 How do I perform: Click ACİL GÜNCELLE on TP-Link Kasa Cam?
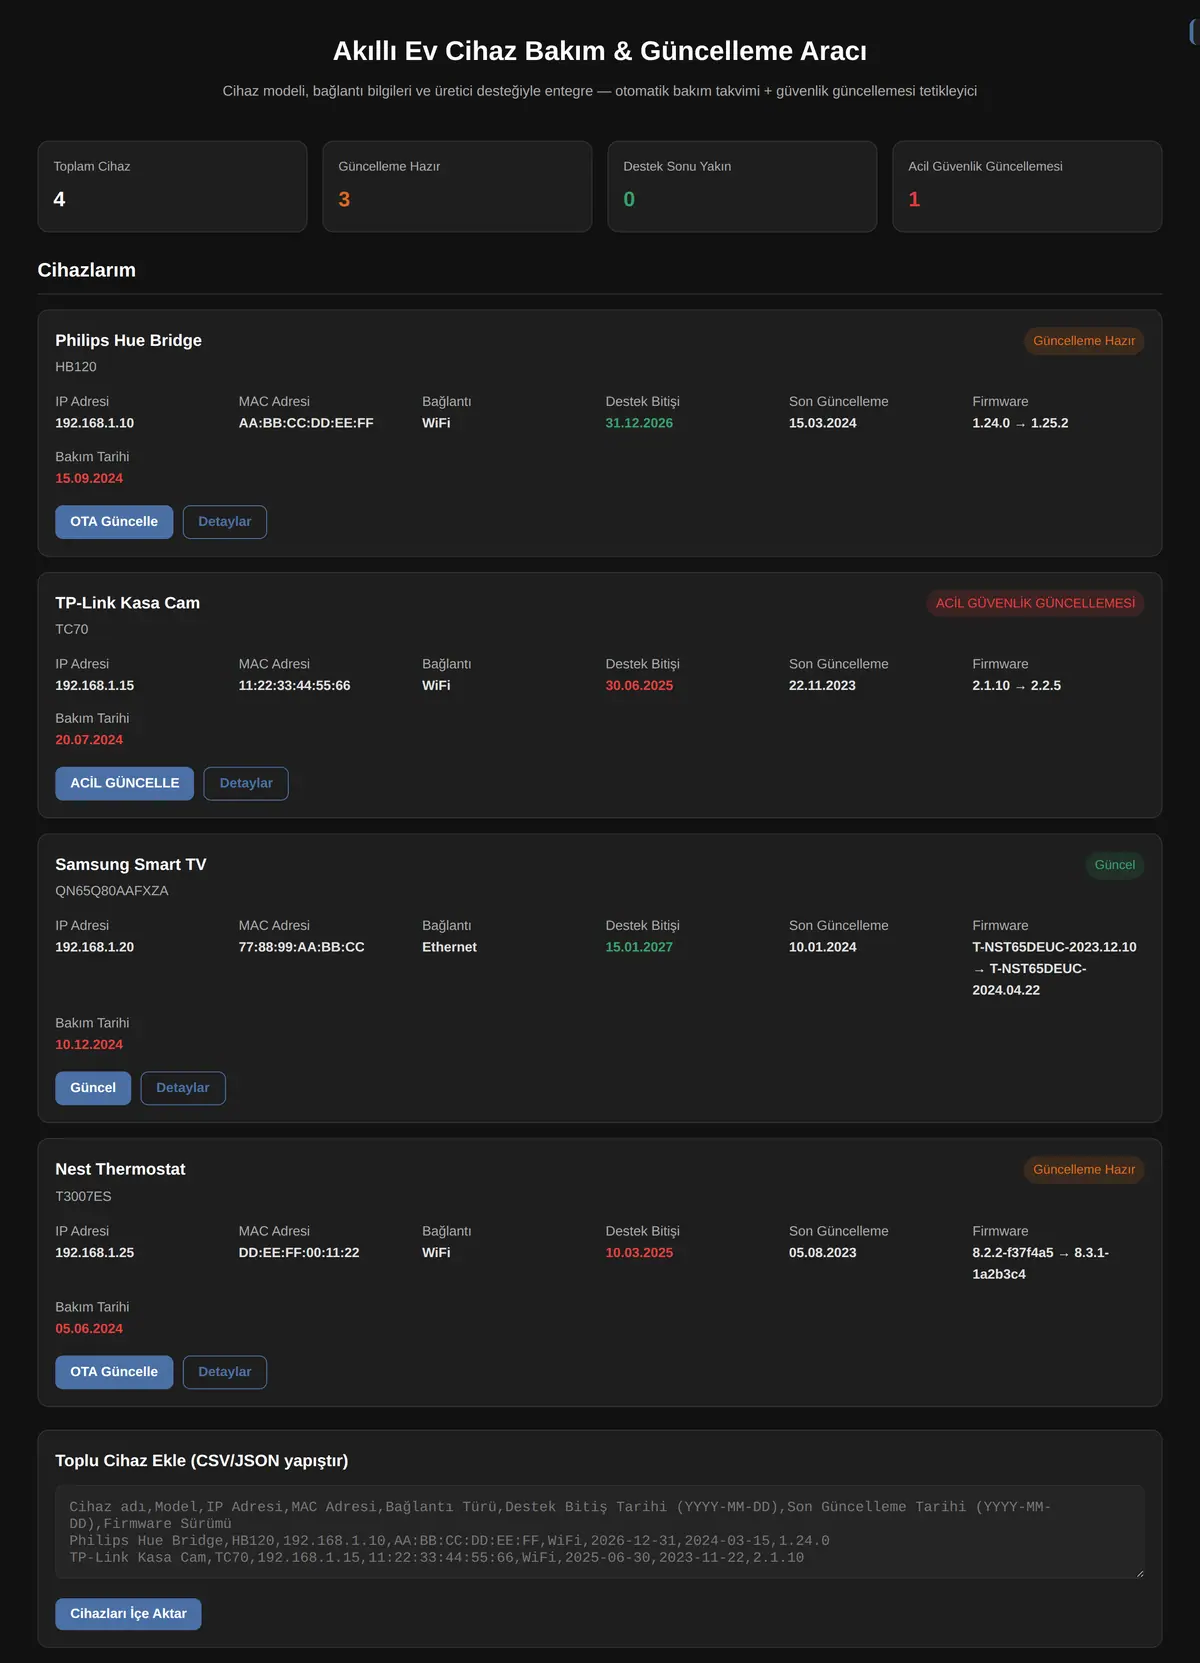pyautogui.click(x=125, y=784)
